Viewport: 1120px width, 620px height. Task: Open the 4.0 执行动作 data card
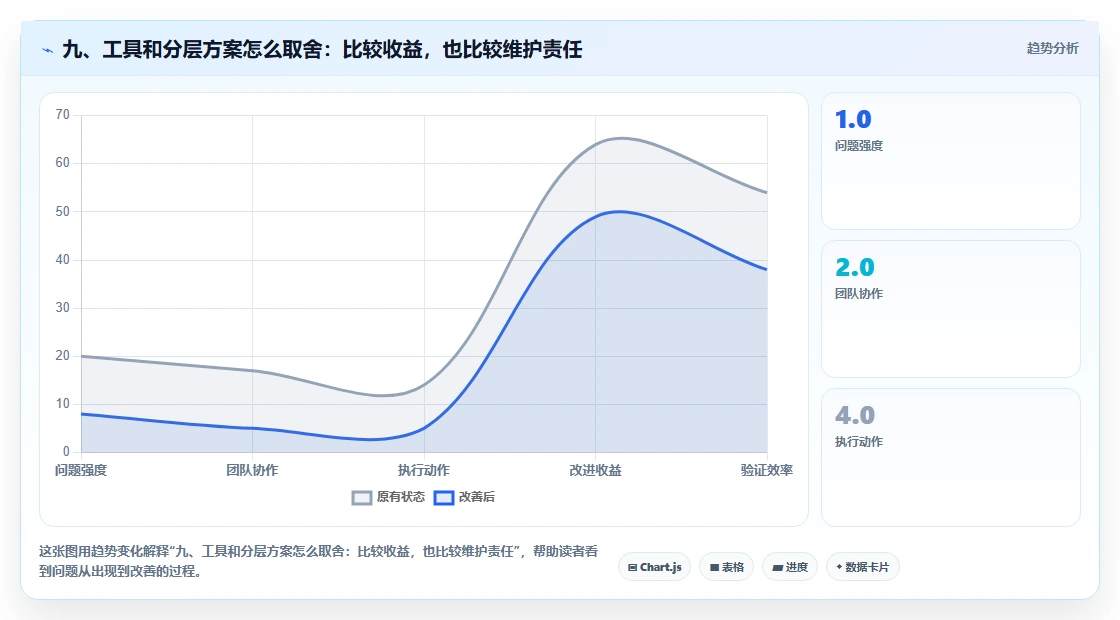951,457
